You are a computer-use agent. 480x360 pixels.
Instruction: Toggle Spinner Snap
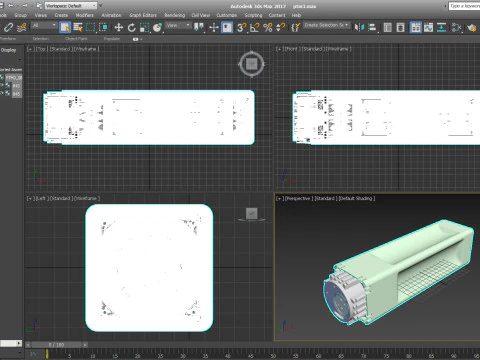point(281,27)
